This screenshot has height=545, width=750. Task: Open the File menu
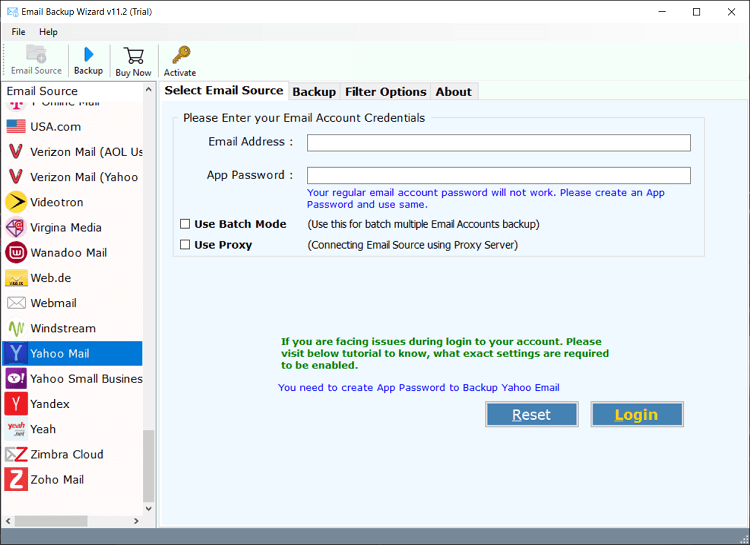tap(18, 32)
